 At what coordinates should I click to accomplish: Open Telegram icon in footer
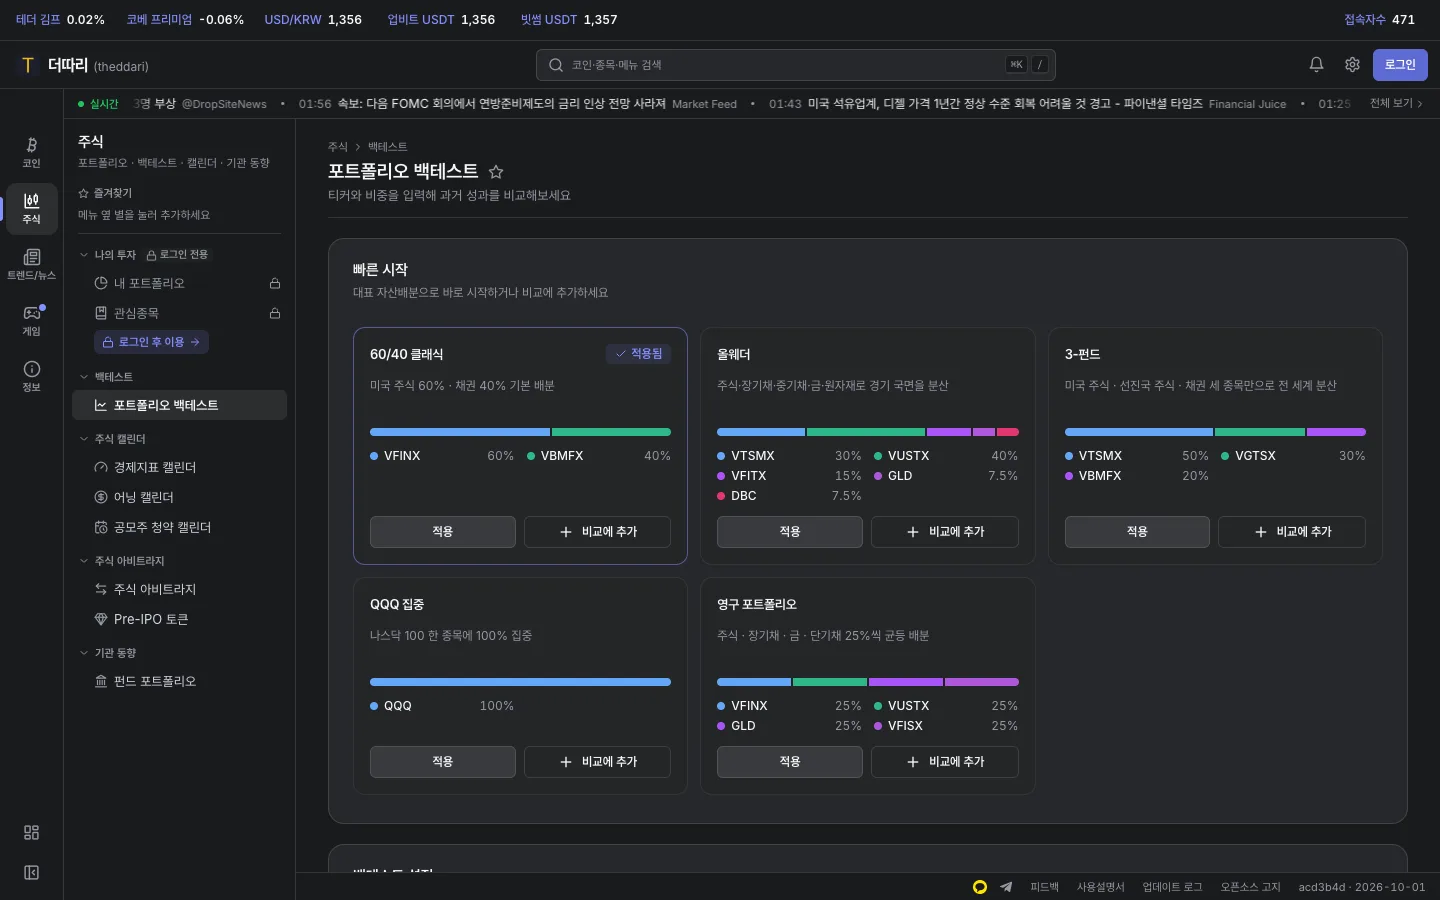(1006, 887)
